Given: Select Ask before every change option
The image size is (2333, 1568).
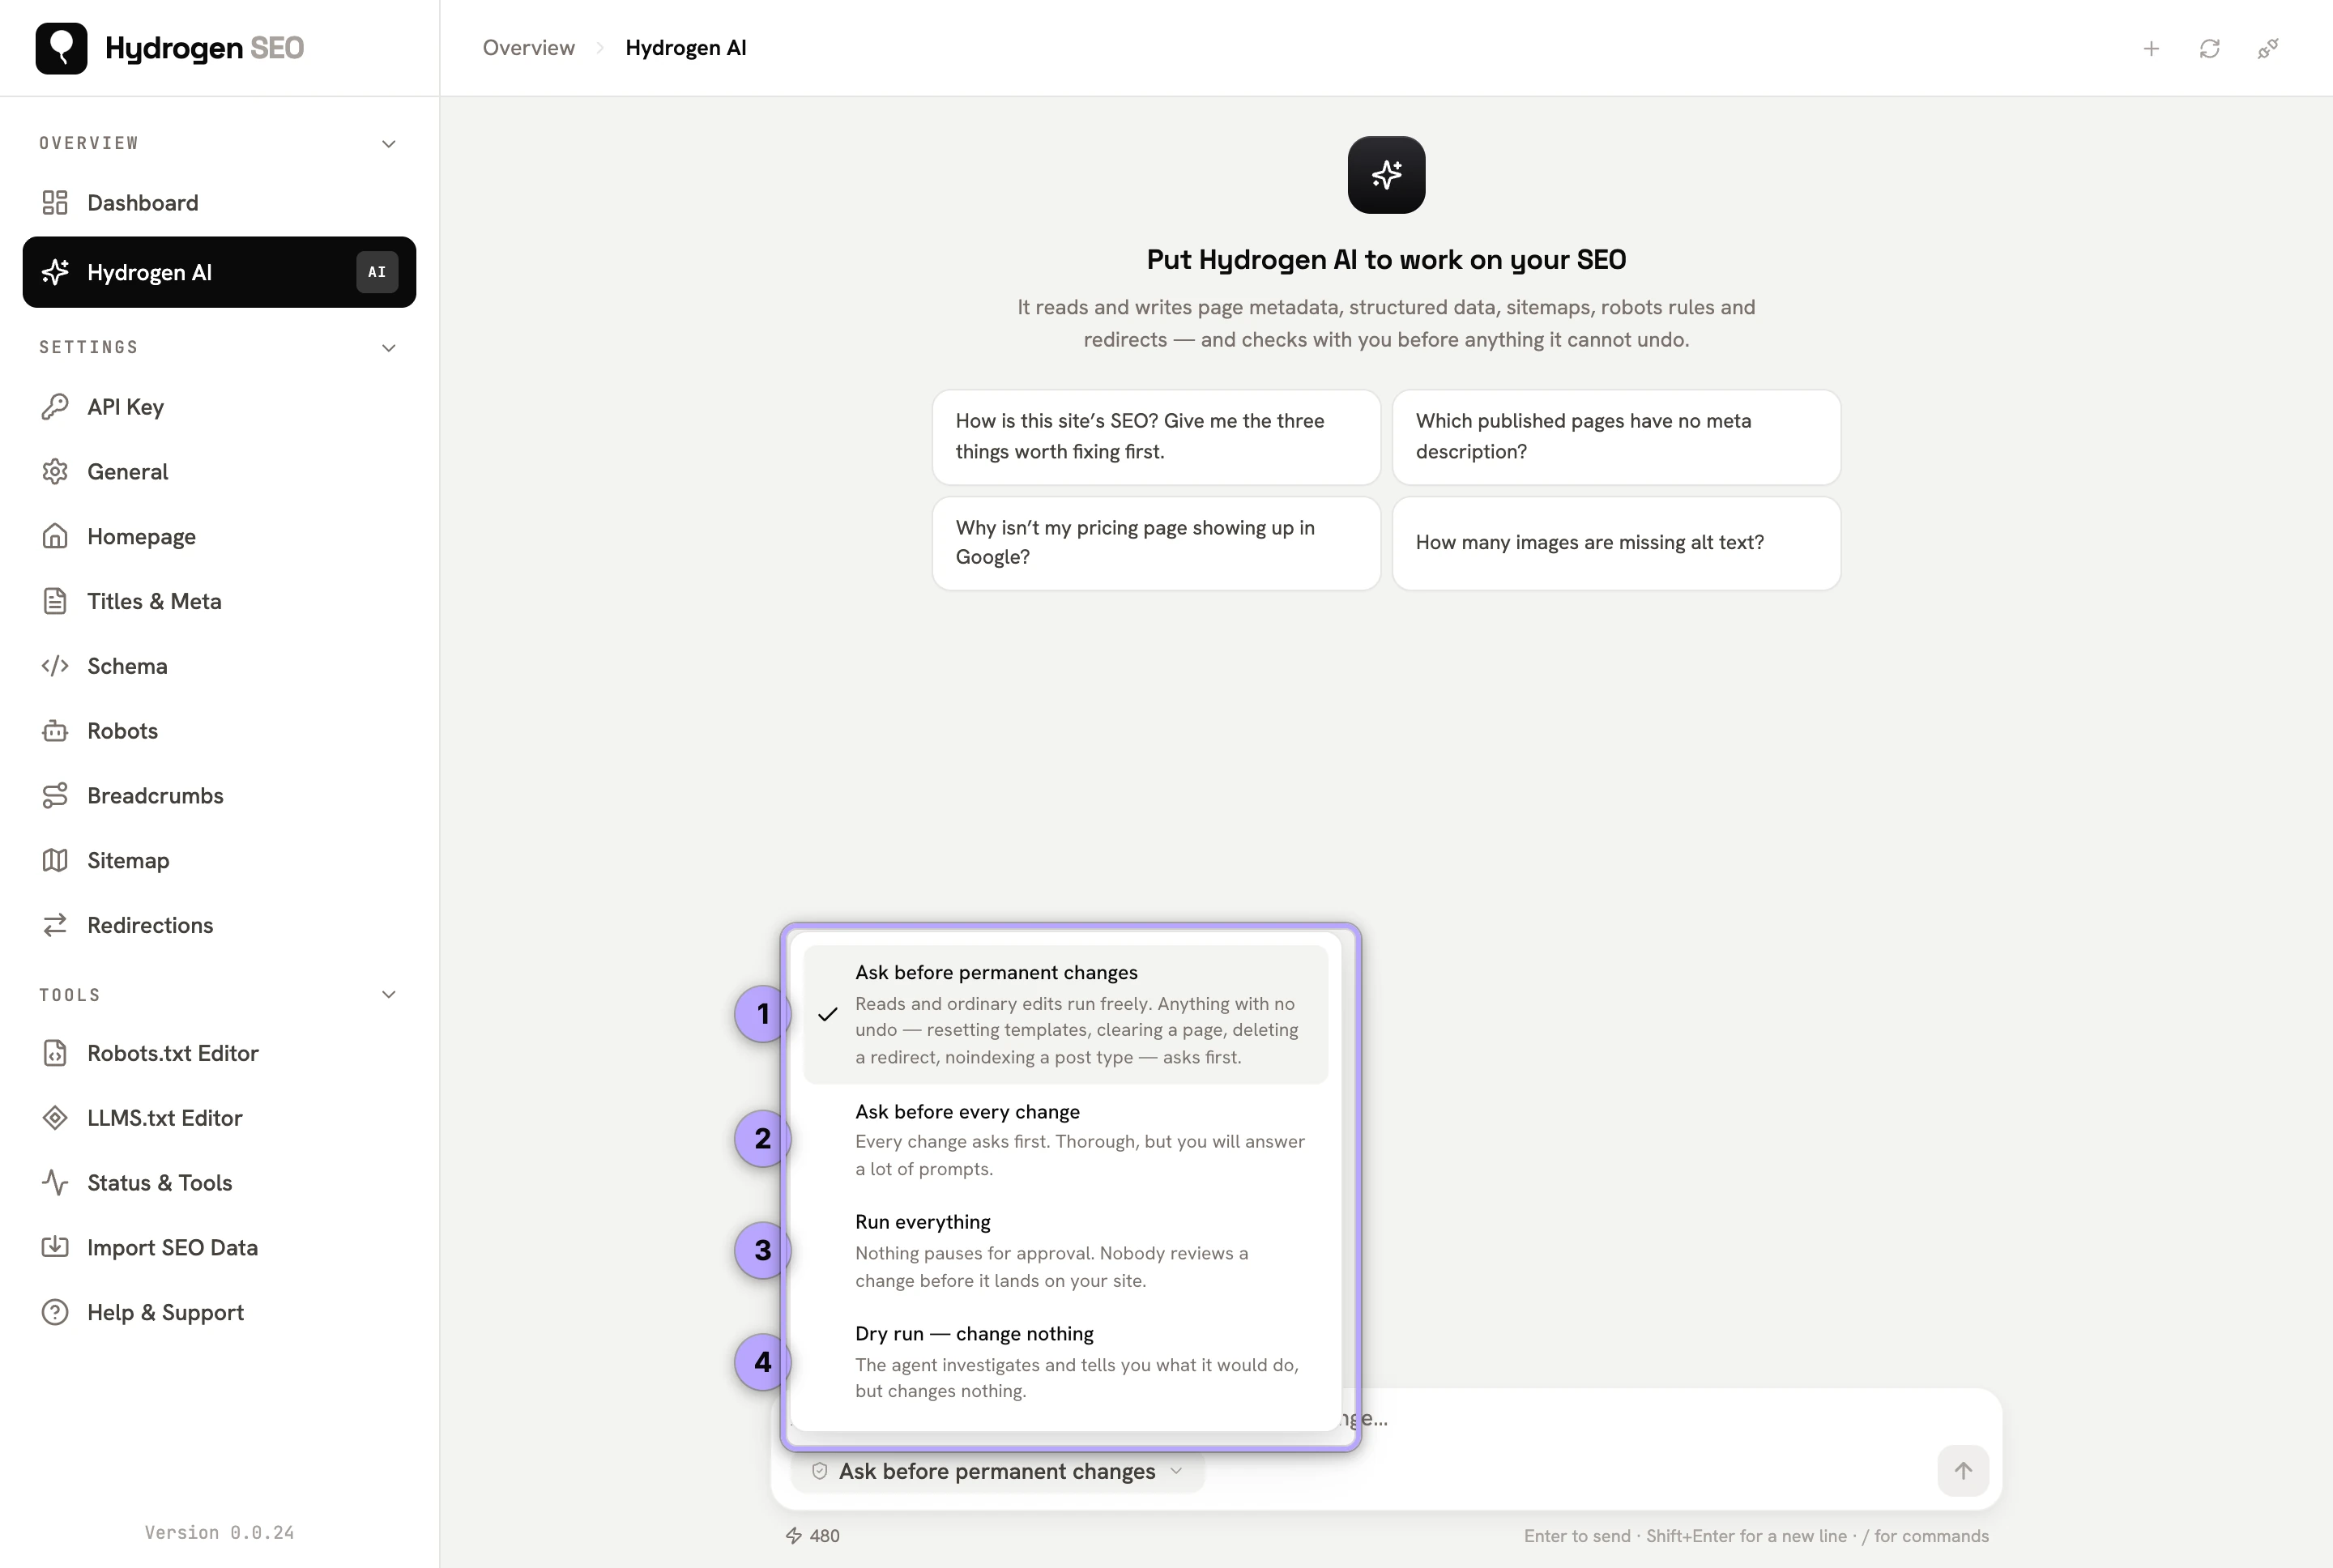Looking at the screenshot, I should pyautogui.click(x=1065, y=1140).
